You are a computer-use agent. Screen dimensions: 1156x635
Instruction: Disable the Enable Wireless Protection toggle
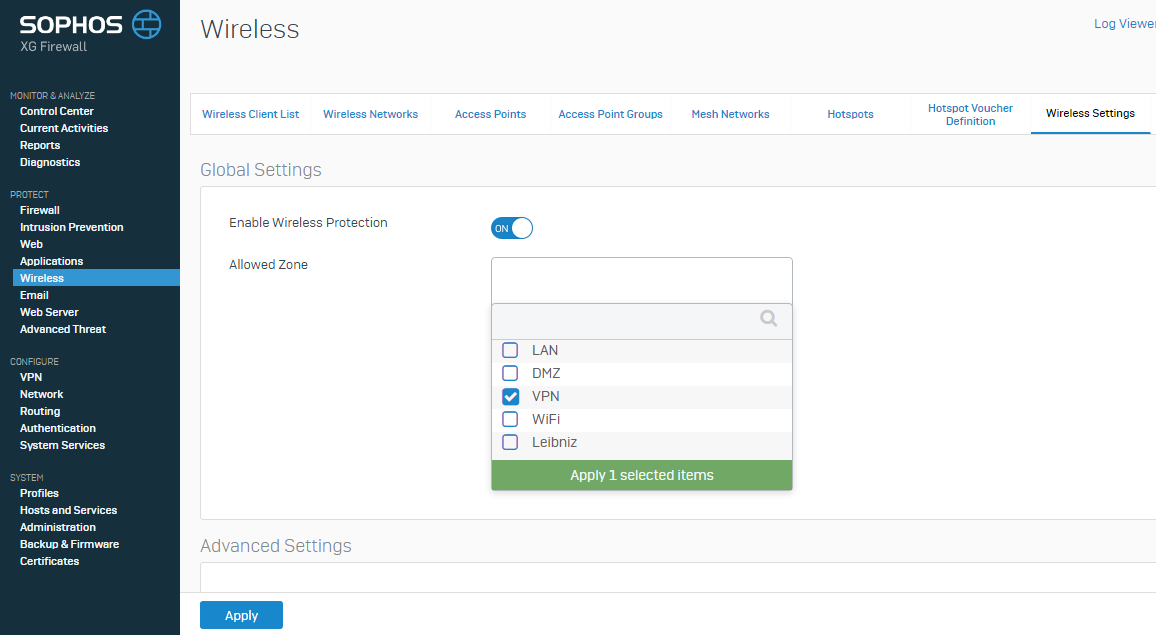click(x=512, y=228)
